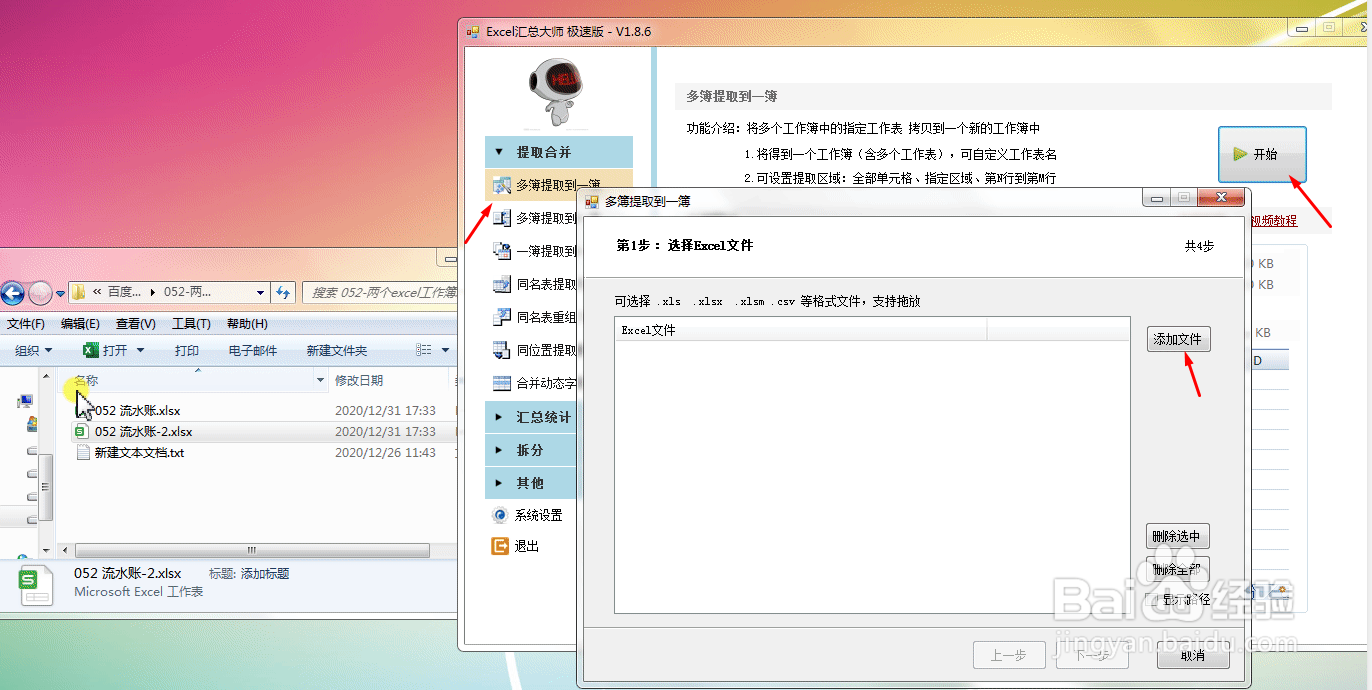The width and height of the screenshot is (1372, 690).
Task: Click 打印 in Explorer toolbar
Action: coord(187,350)
